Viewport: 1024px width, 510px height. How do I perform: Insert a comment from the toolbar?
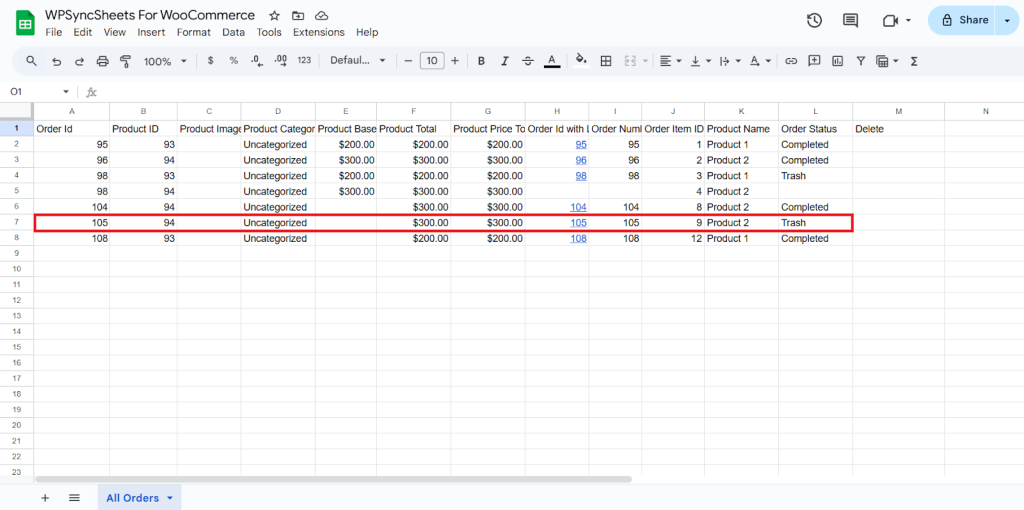click(814, 61)
